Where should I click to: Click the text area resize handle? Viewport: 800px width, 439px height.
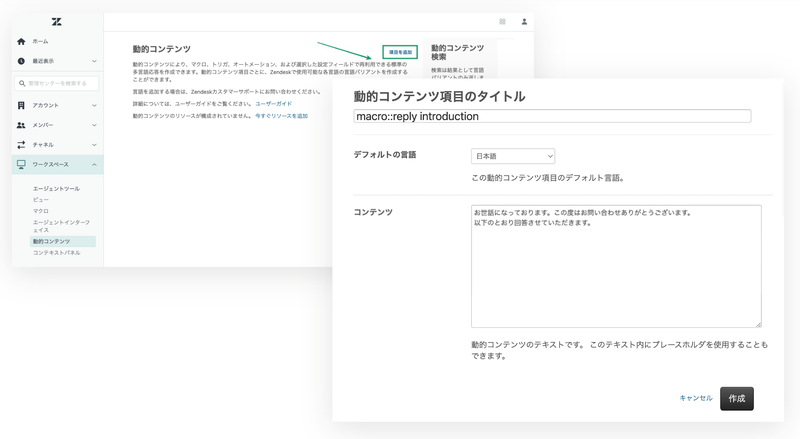click(x=758, y=324)
